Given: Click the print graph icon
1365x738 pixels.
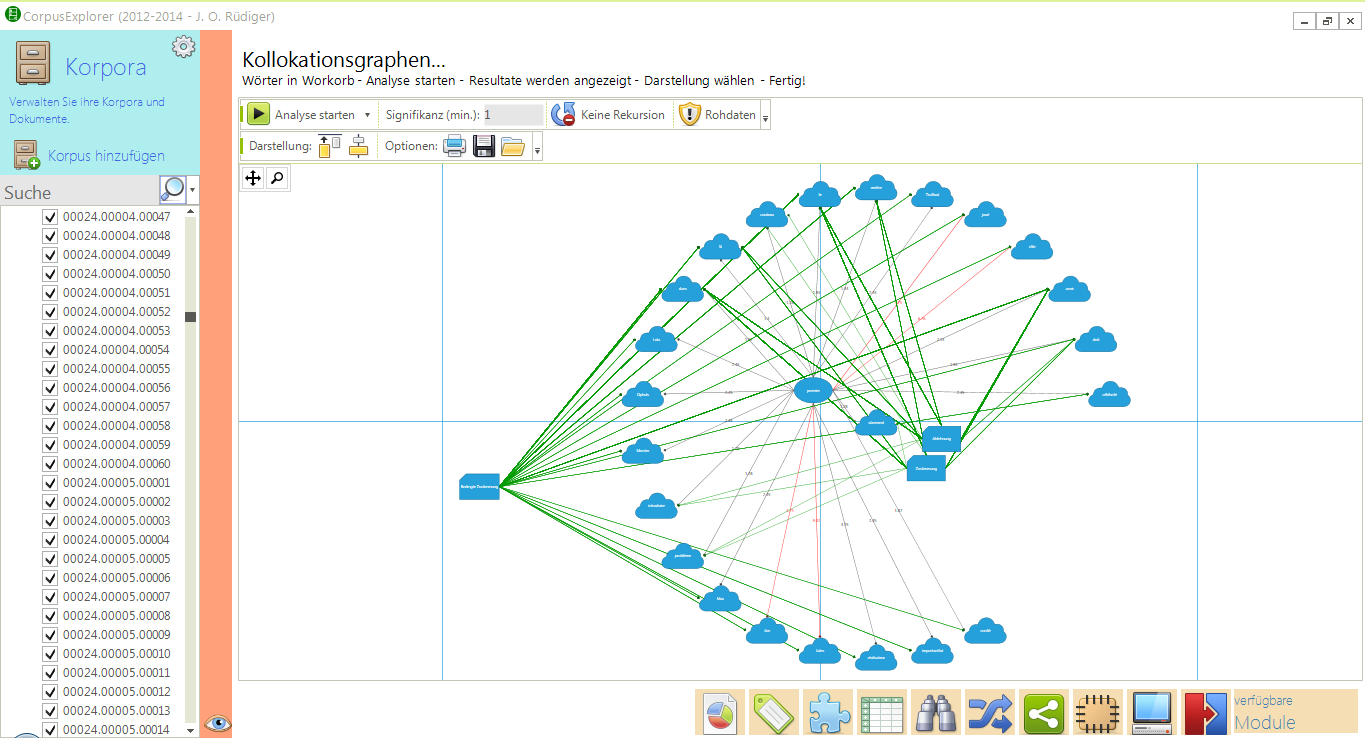Looking at the screenshot, I should [x=455, y=147].
